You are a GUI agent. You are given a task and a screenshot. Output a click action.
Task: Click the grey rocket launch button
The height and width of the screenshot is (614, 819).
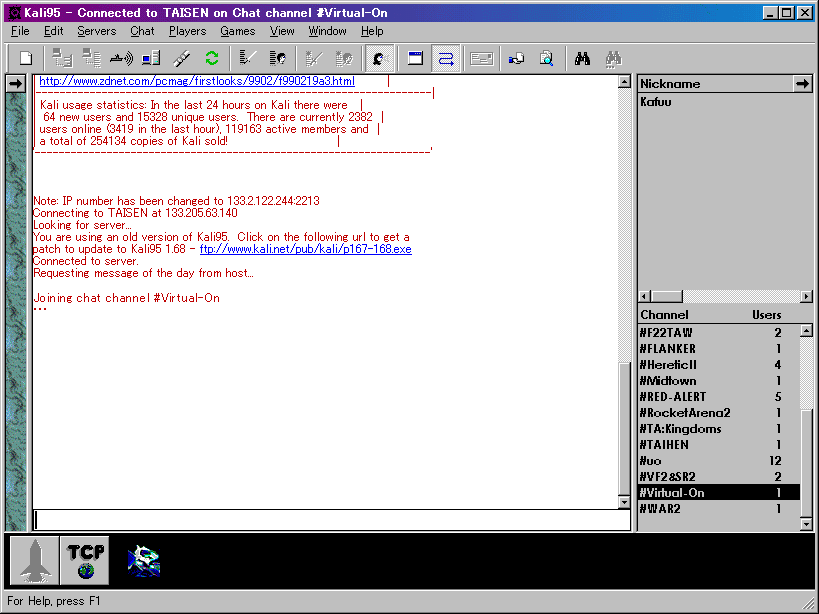pos(34,561)
